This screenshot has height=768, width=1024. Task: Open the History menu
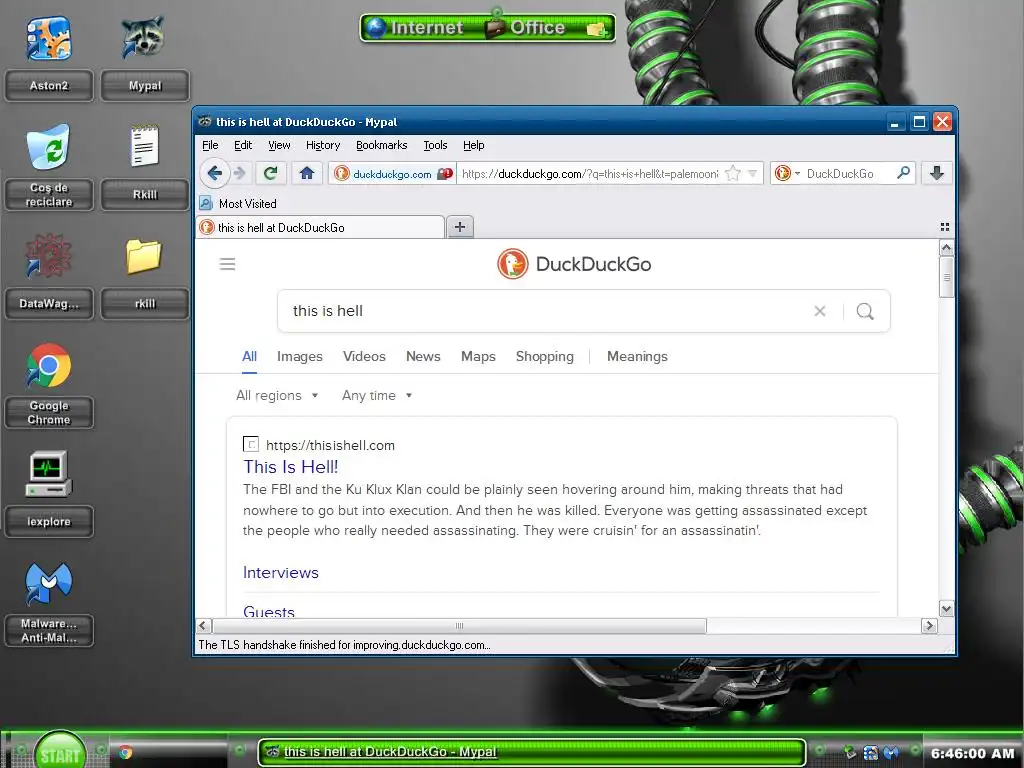point(323,145)
